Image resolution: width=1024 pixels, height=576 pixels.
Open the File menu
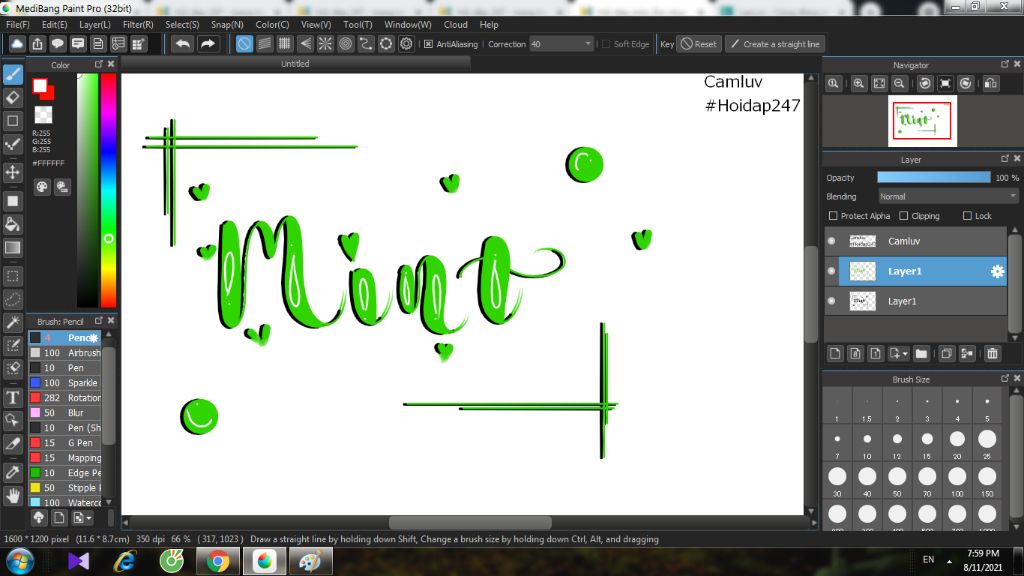[18, 25]
